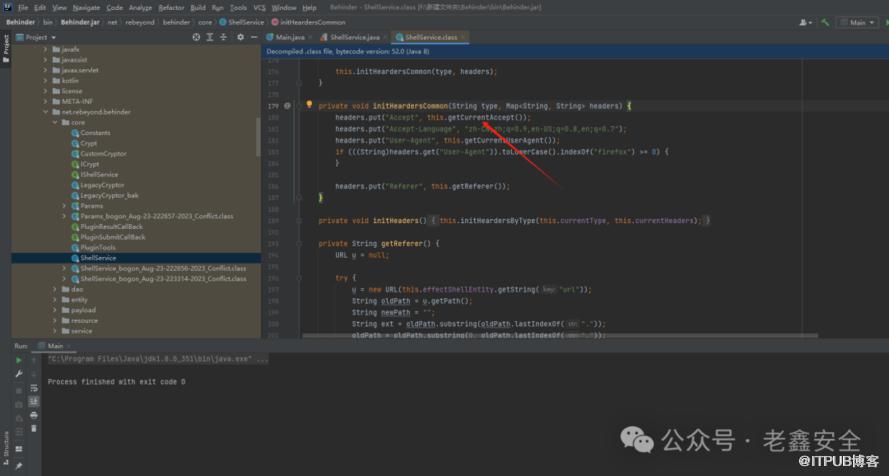Viewport: 889px width, 476px height.
Task: Hide the Project tool window with minus icon
Action: point(253,37)
